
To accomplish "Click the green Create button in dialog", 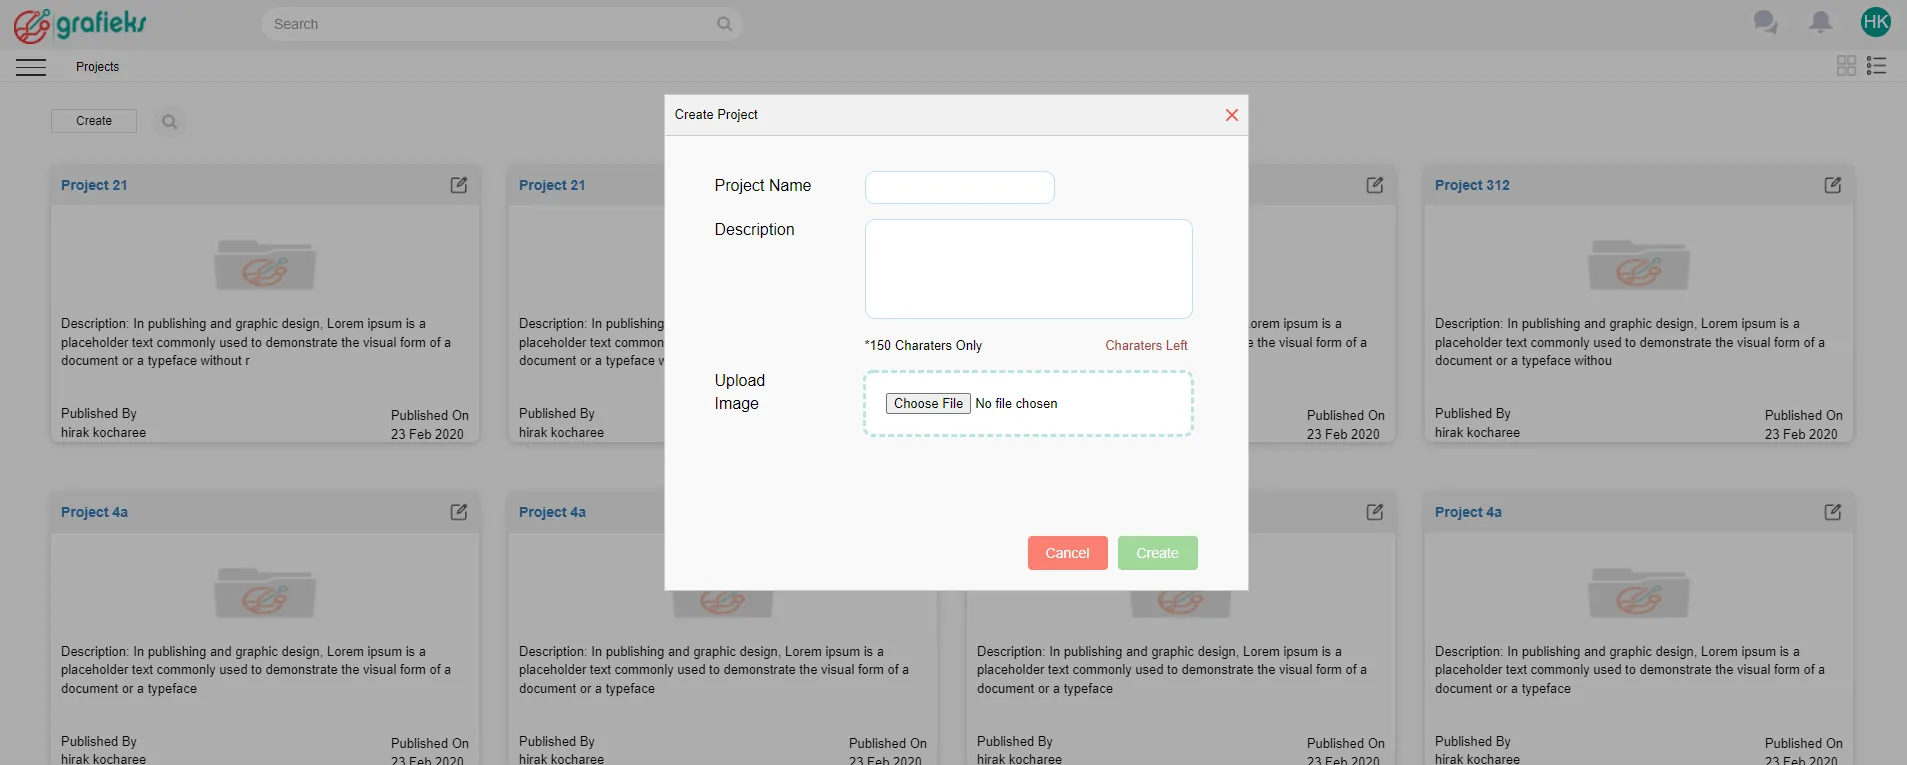I will (1157, 553).
